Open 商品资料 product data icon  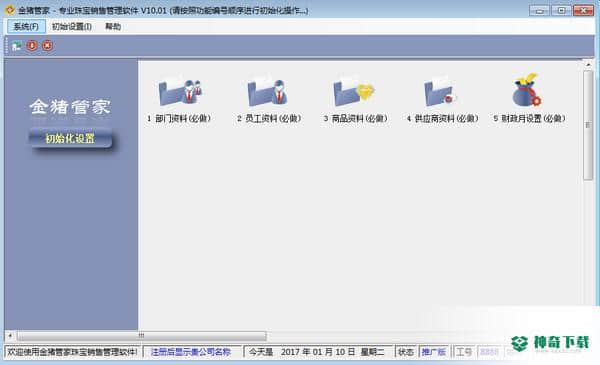[x=354, y=92]
